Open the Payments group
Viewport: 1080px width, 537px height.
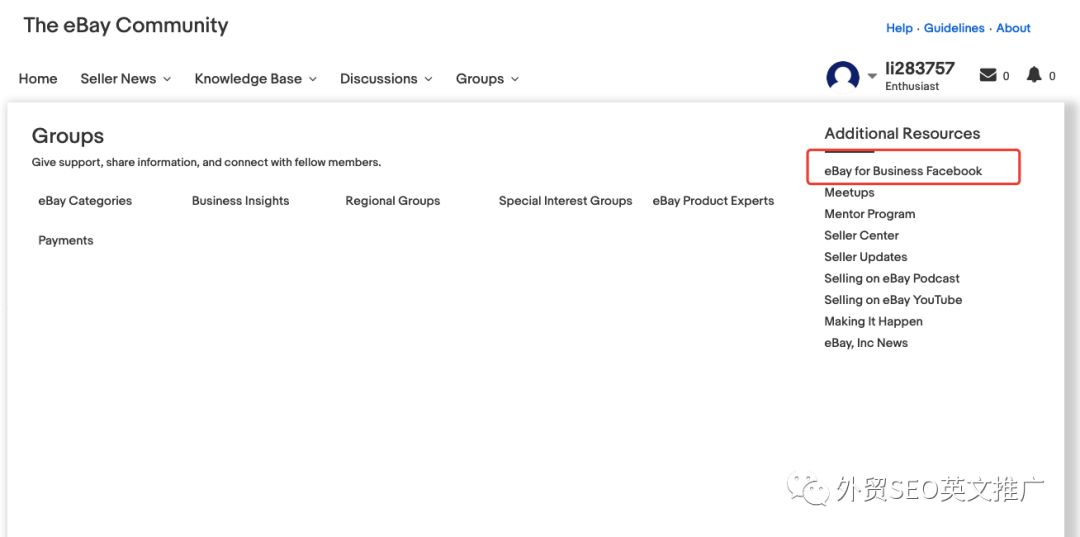coord(66,240)
